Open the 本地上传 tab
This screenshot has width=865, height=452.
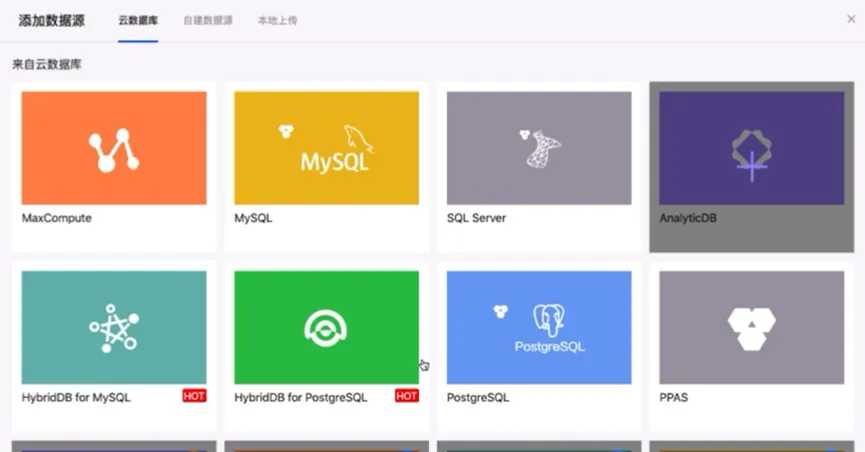277,20
